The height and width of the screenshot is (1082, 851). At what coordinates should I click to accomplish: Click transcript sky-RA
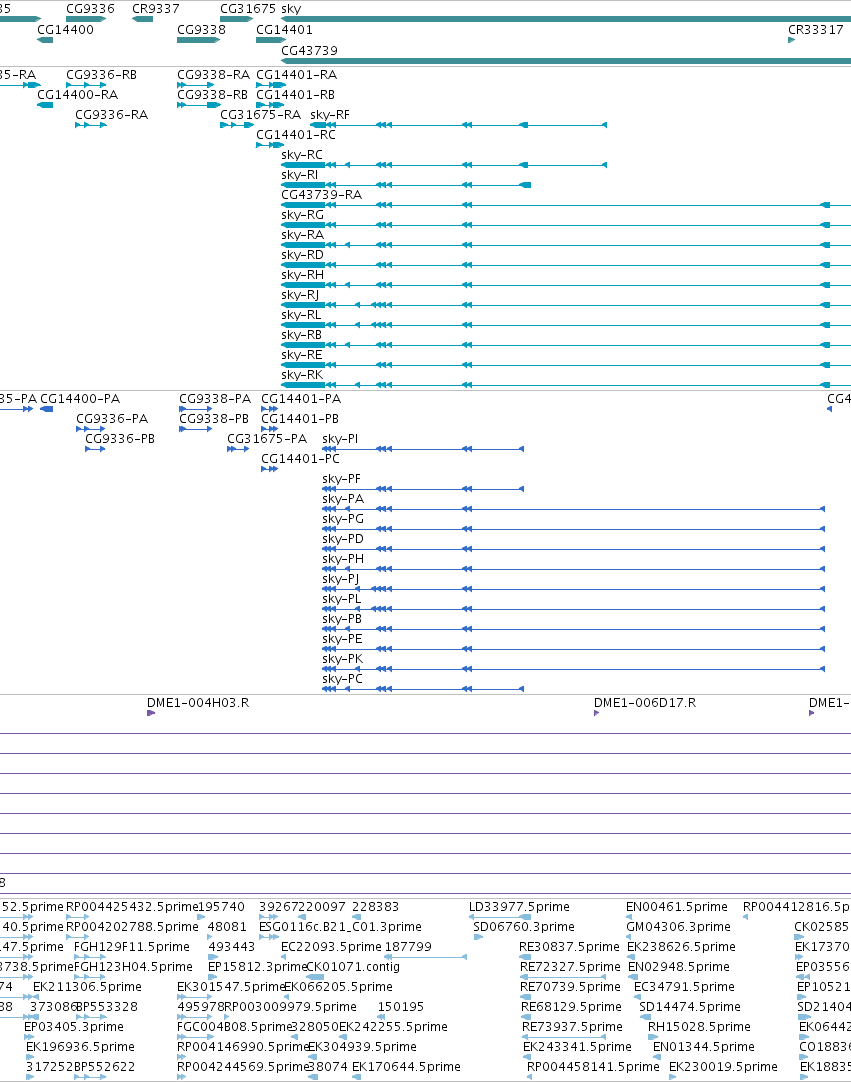[302, 235]
